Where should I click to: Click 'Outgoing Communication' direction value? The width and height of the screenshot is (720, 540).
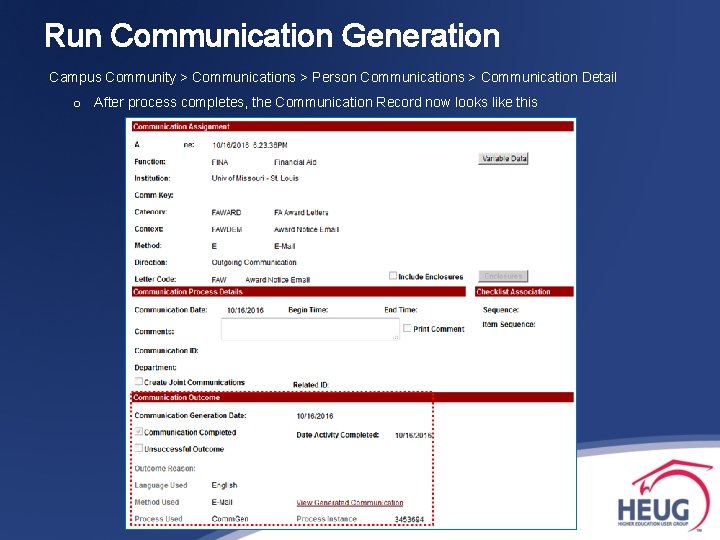click(254, 262)
